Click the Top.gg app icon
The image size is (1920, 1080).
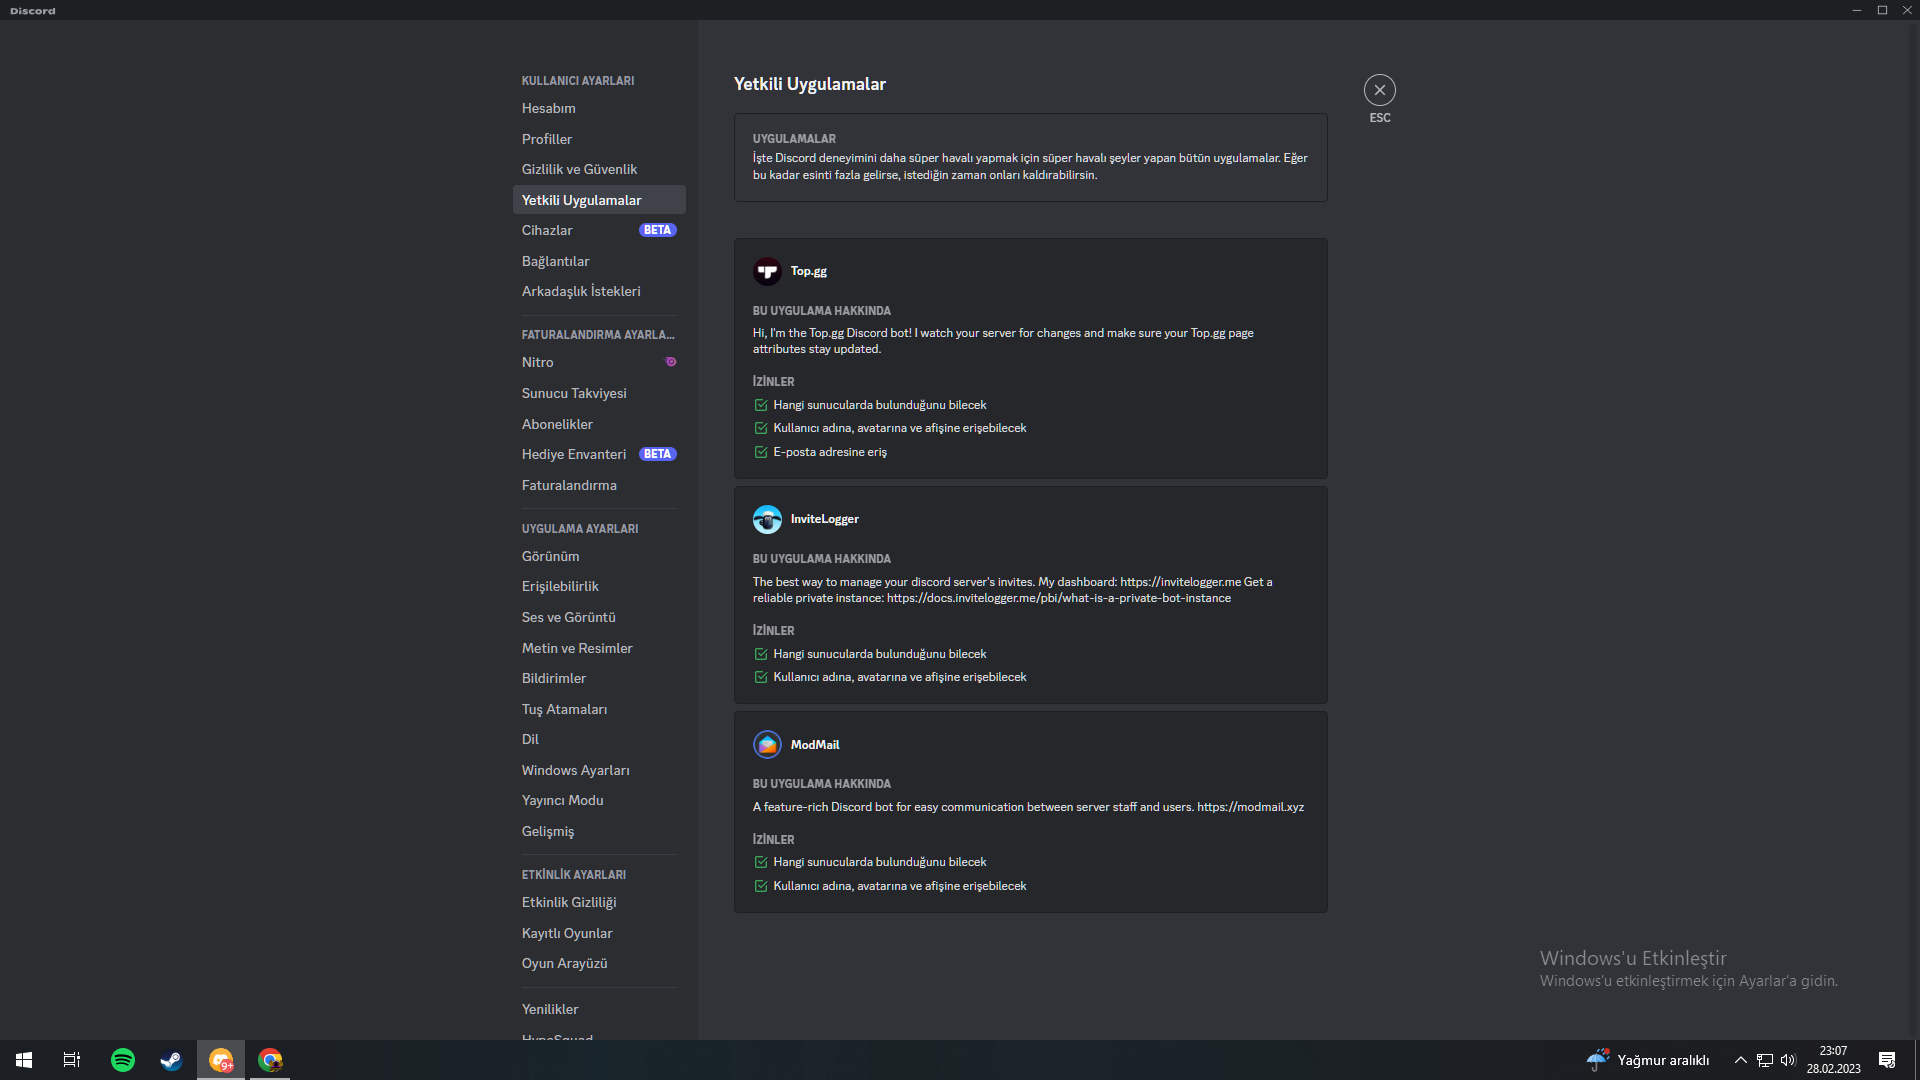(x=767, y=271)
